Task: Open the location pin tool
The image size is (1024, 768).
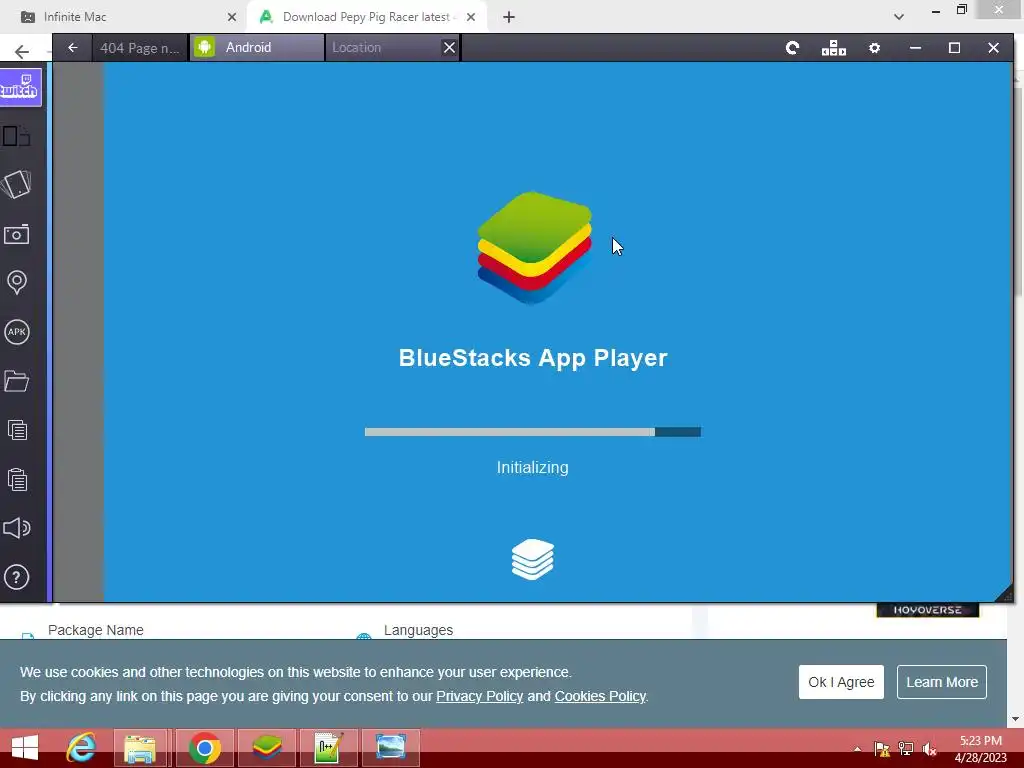Action: tap(16, 282)
